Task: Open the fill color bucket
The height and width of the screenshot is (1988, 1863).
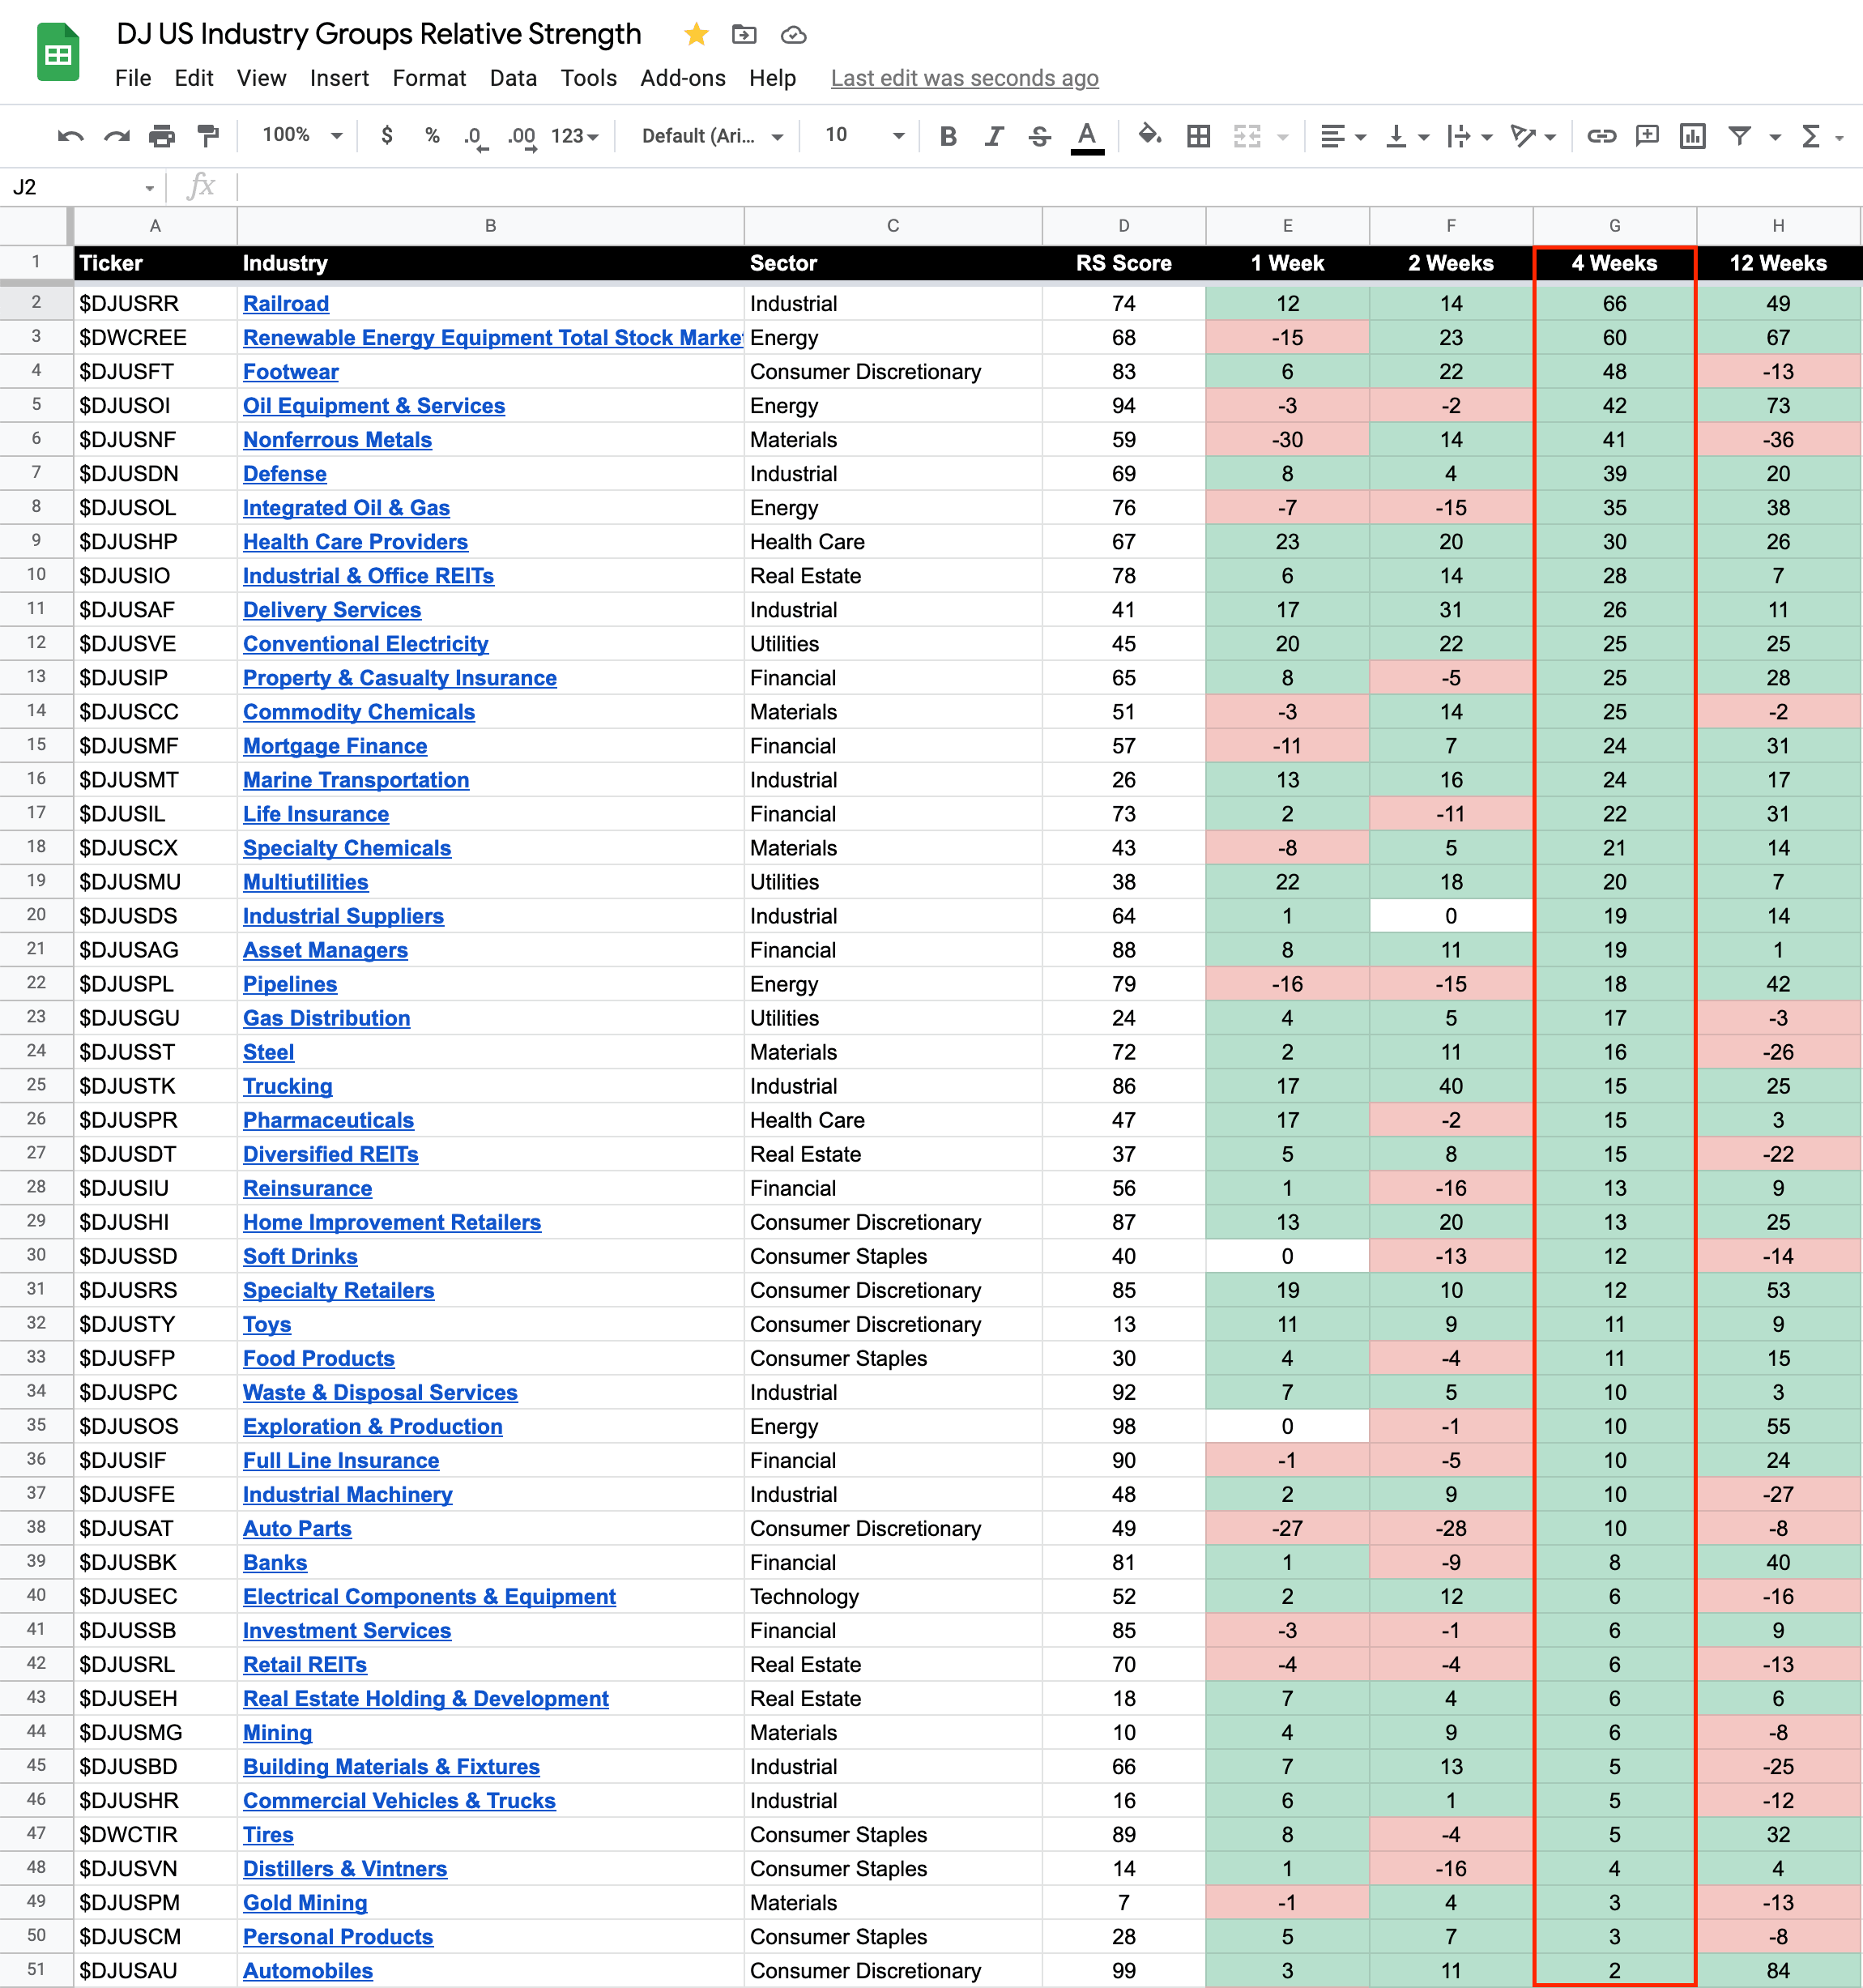Action: point(1149,136)
